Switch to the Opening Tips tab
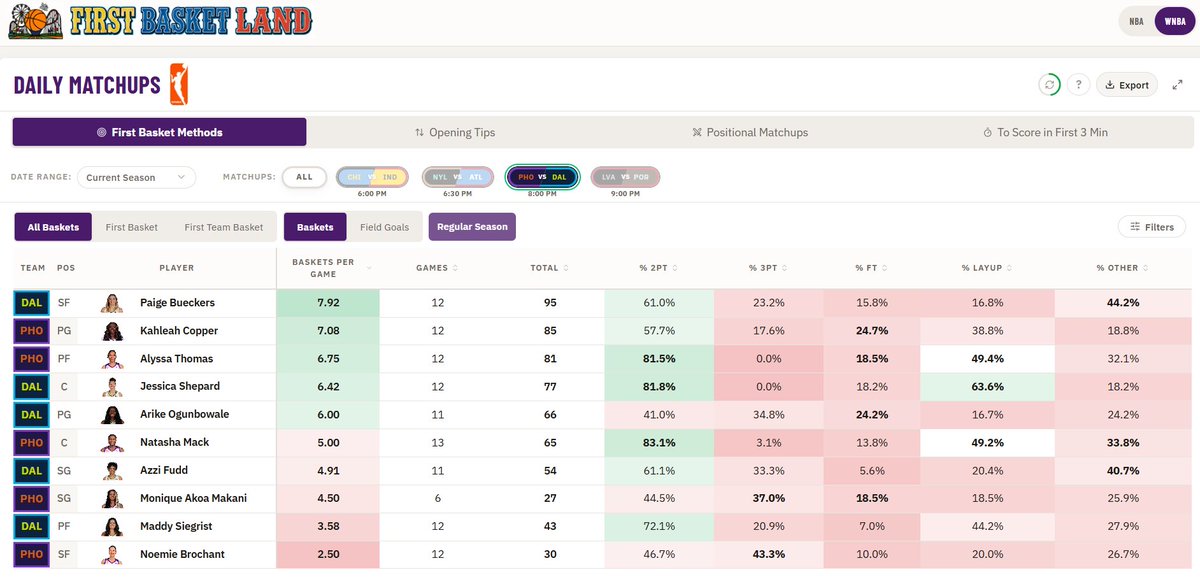The image size is (1200, 577). [455, 132]
